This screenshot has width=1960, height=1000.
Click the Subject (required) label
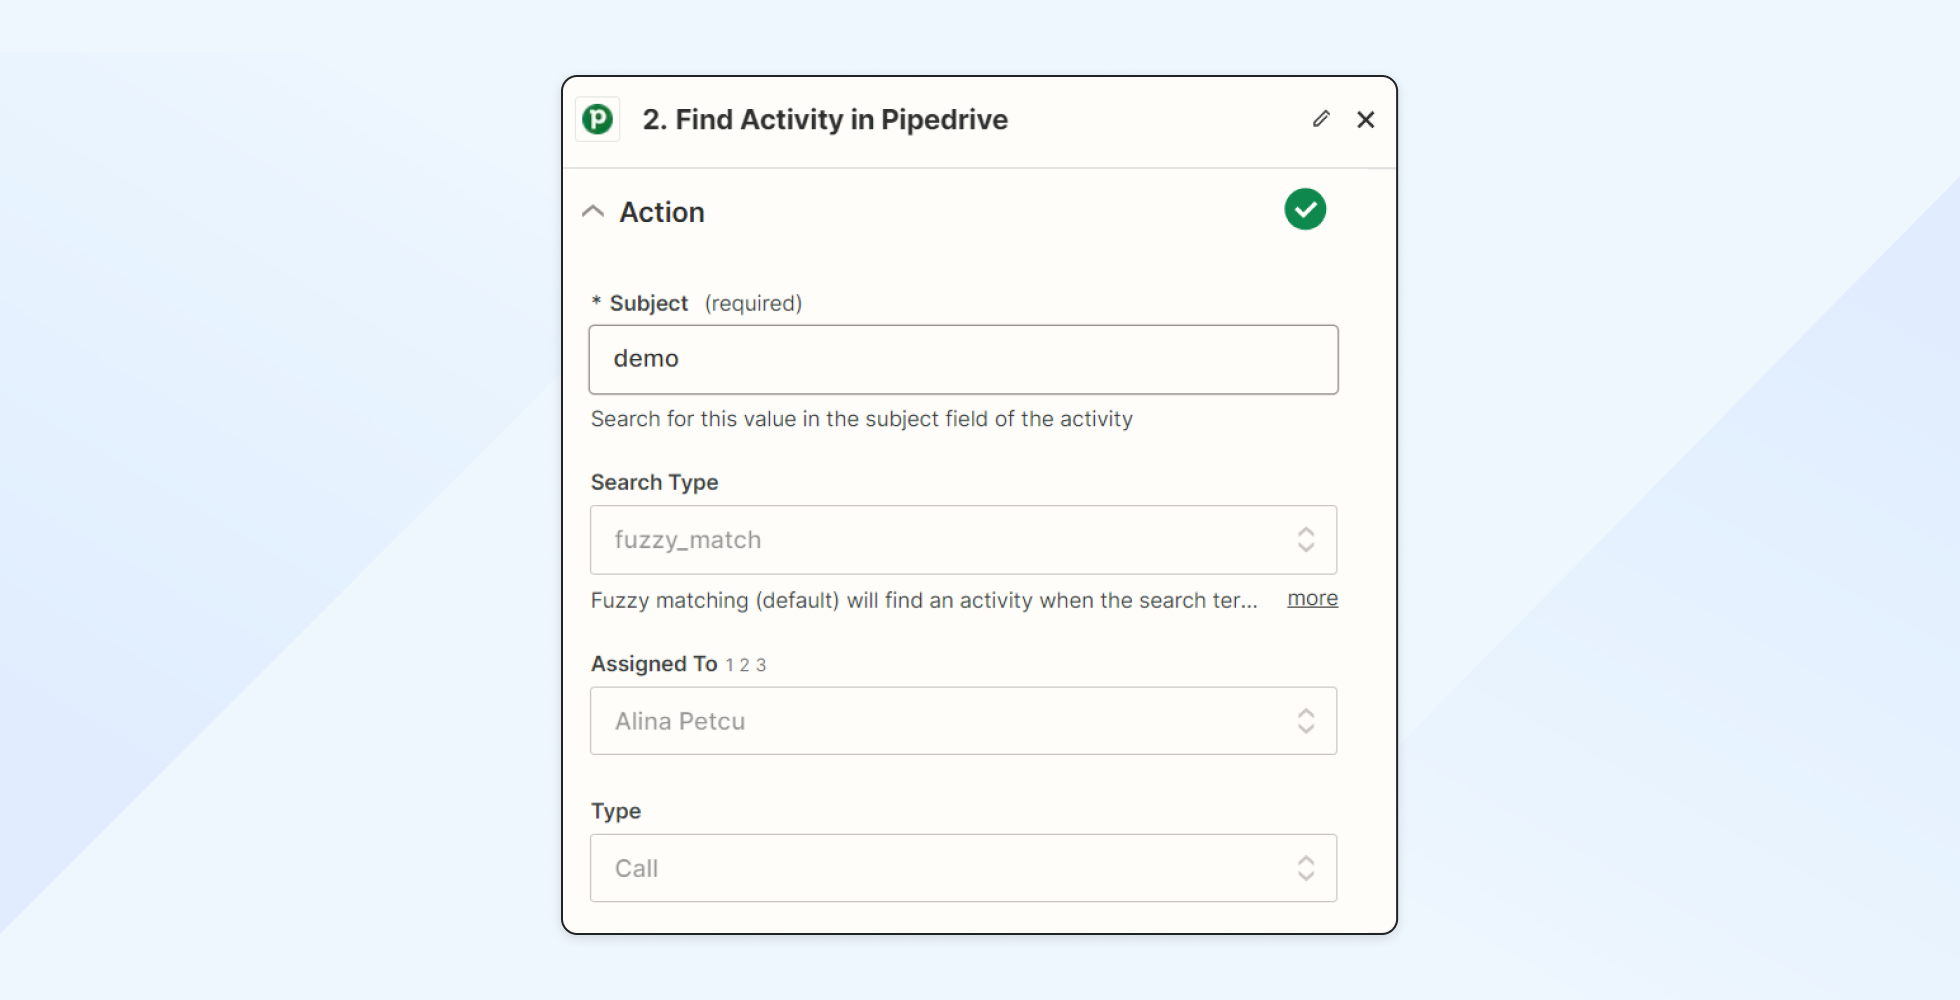click(697, 303)
